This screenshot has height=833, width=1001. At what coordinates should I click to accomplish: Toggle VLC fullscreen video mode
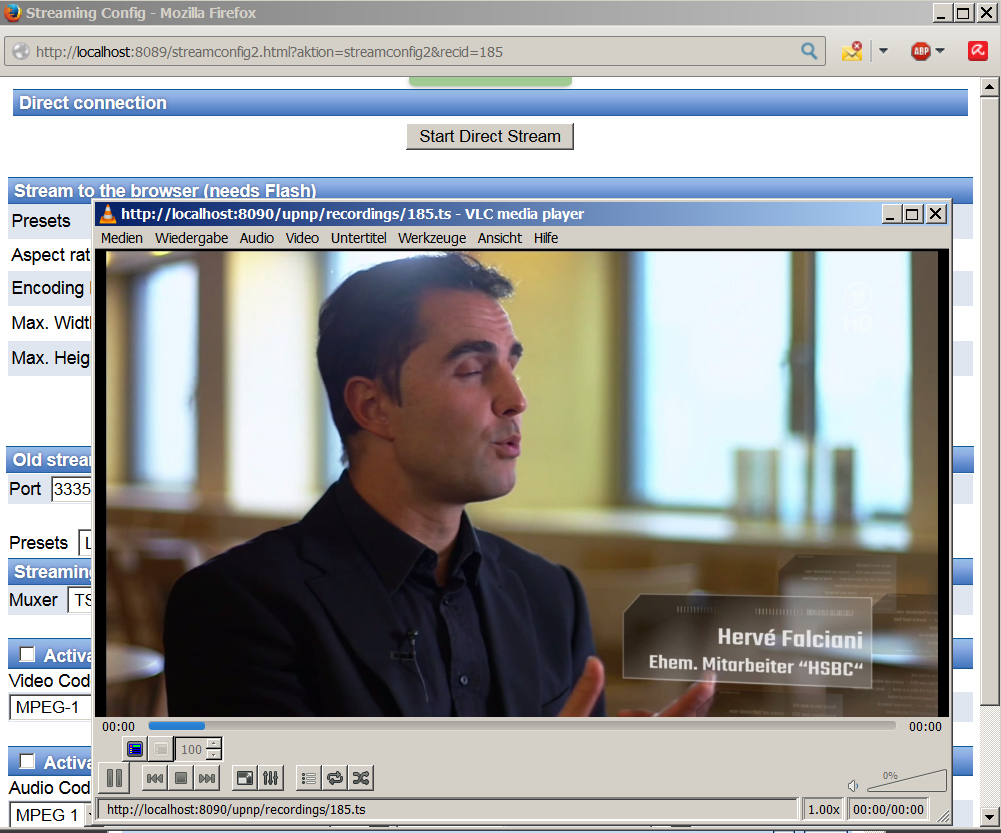(x=245, y=777)
